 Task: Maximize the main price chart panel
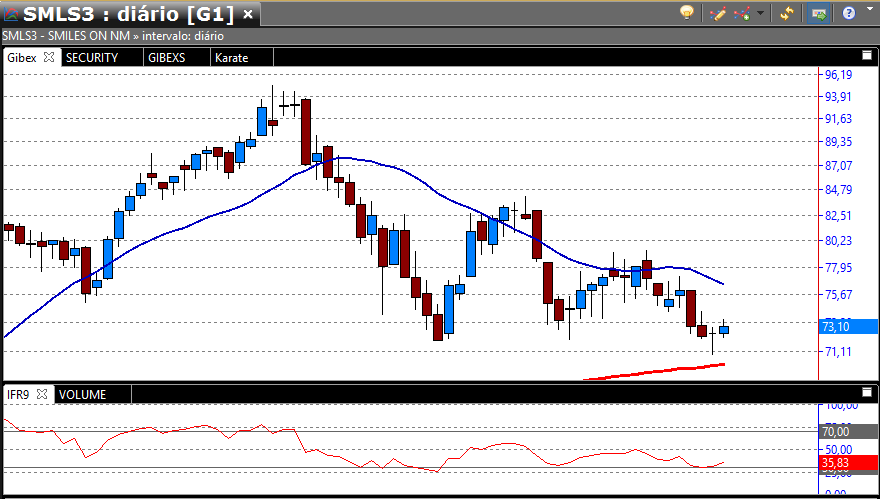(867, 56)
